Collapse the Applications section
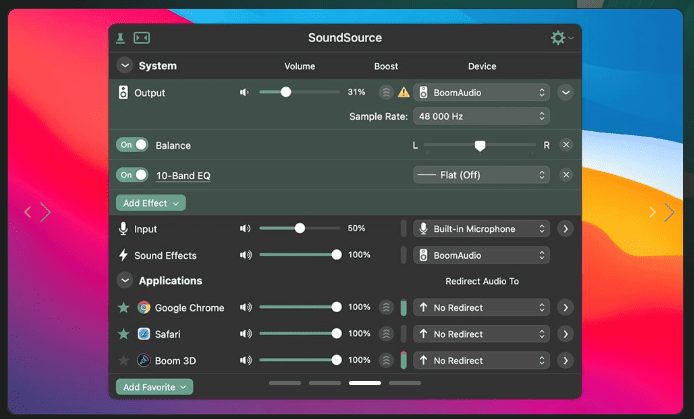The width and height of the screenshot is (694, 419). pyautogui.click(x=125, y=281)
